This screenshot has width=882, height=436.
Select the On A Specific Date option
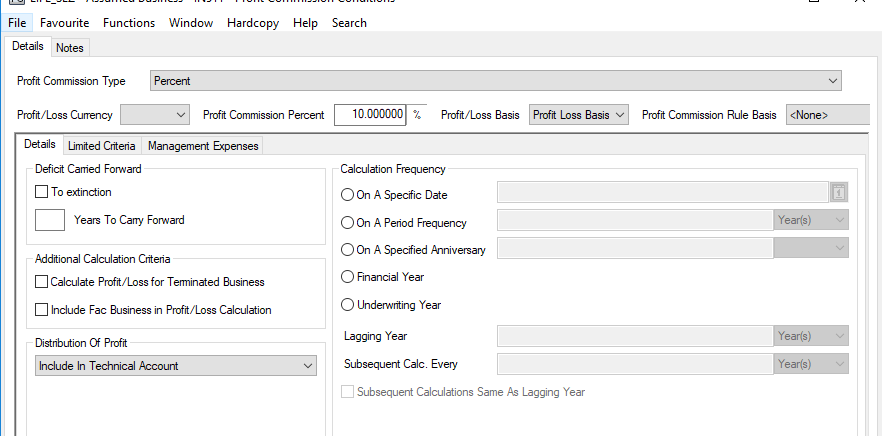[348, 195]
